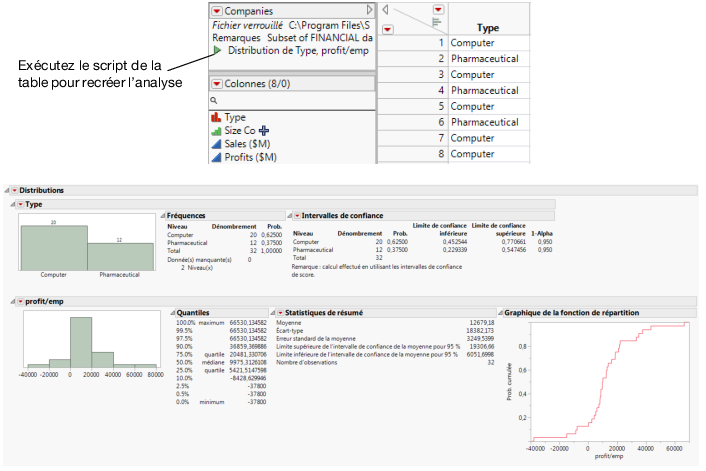This screenshot has width=706, height=471.
Task: Select row 2 number in the data grid
Action: pyautogui.click(x=441, y=59)
